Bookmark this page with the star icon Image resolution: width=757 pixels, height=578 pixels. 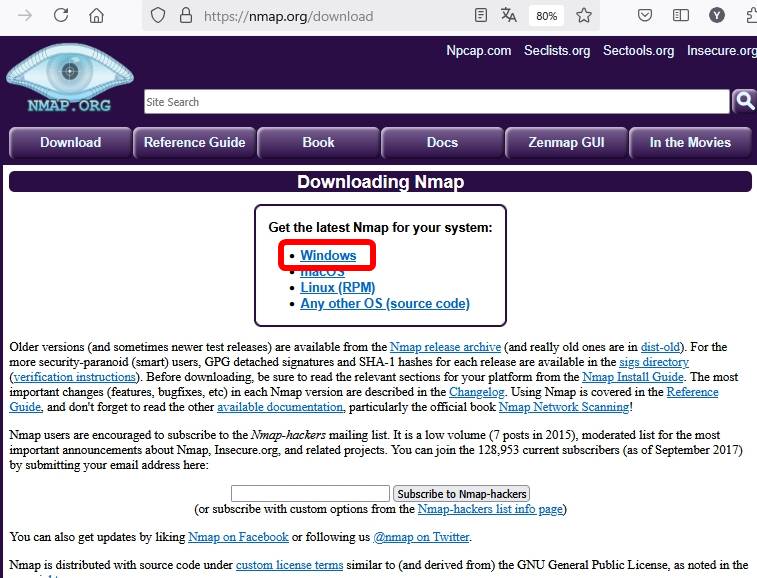coord(584,15)
